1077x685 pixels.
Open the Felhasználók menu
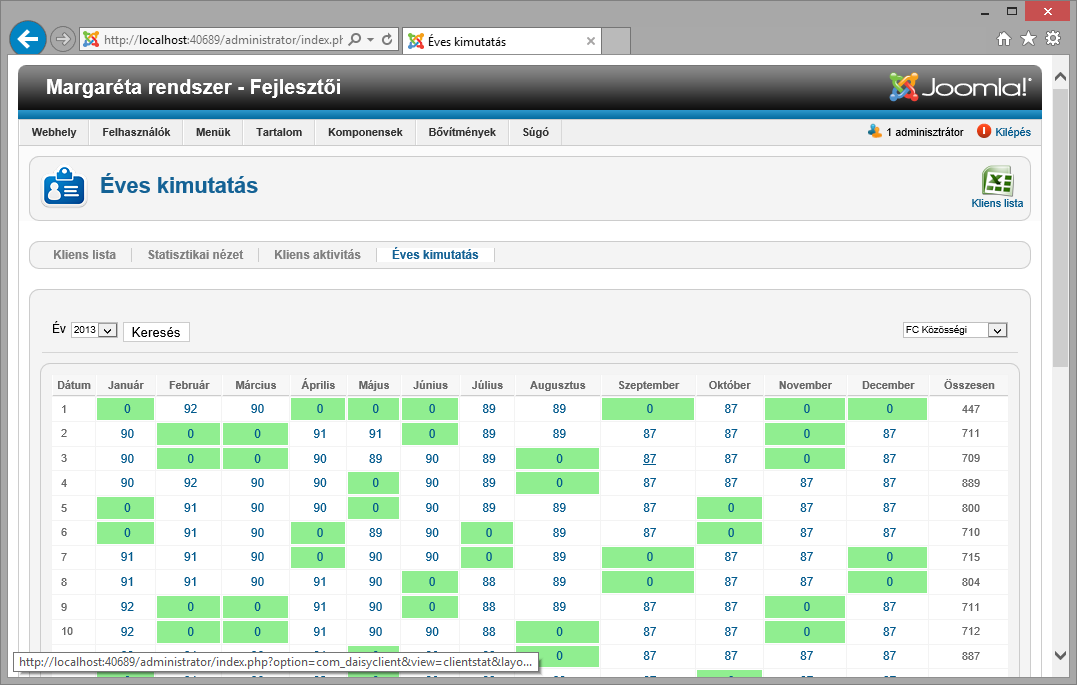coord(136,132)
